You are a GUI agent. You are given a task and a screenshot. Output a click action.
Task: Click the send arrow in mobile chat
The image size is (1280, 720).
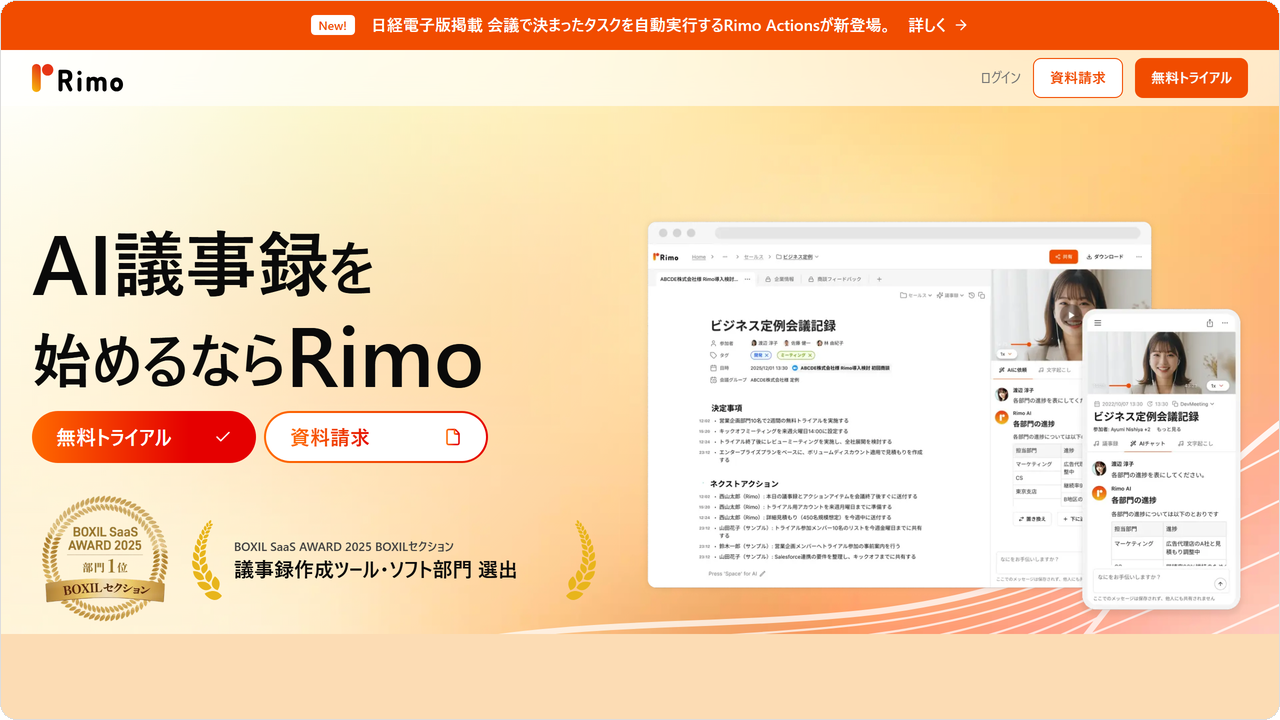1220,583
